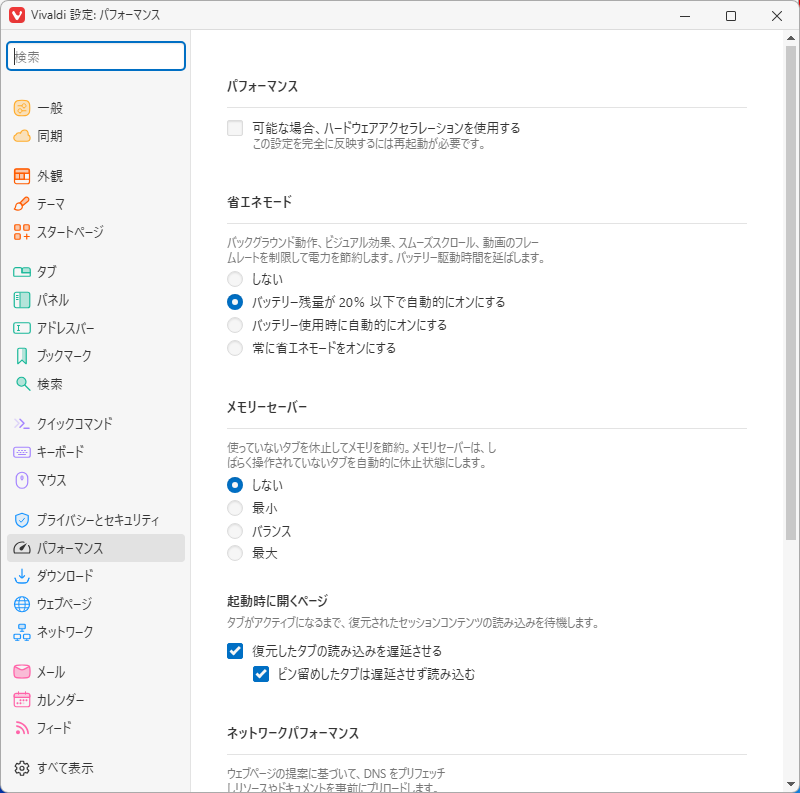Select the 外観 appearance icon
Screen dimensions: 800x793
point(21,176)
